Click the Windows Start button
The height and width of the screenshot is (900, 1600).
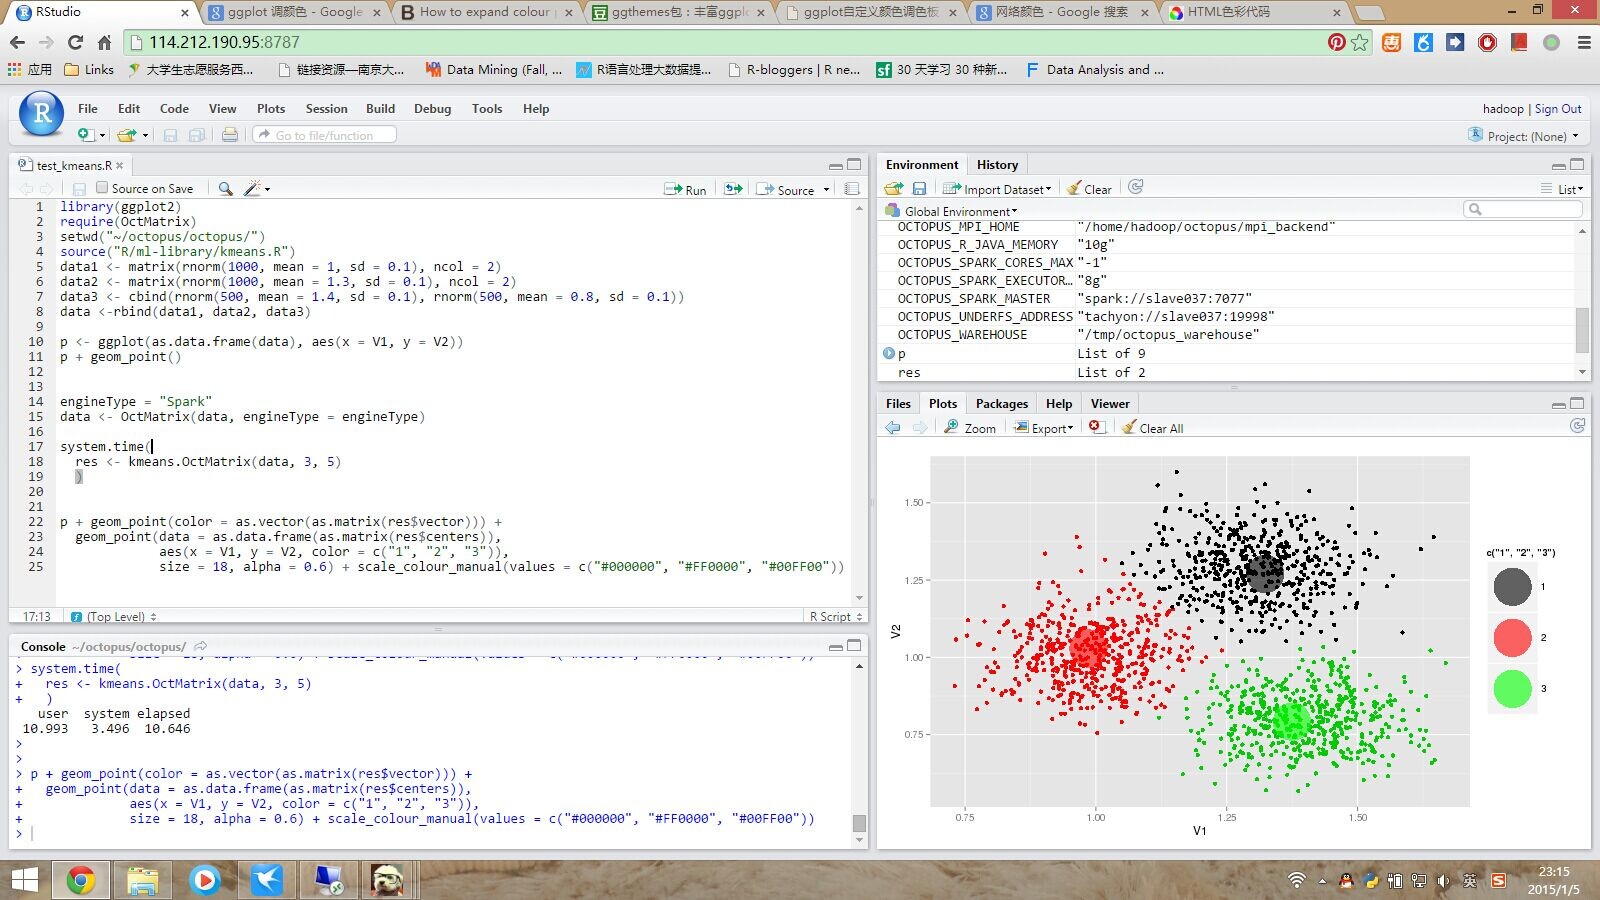(x=24, y=881)
